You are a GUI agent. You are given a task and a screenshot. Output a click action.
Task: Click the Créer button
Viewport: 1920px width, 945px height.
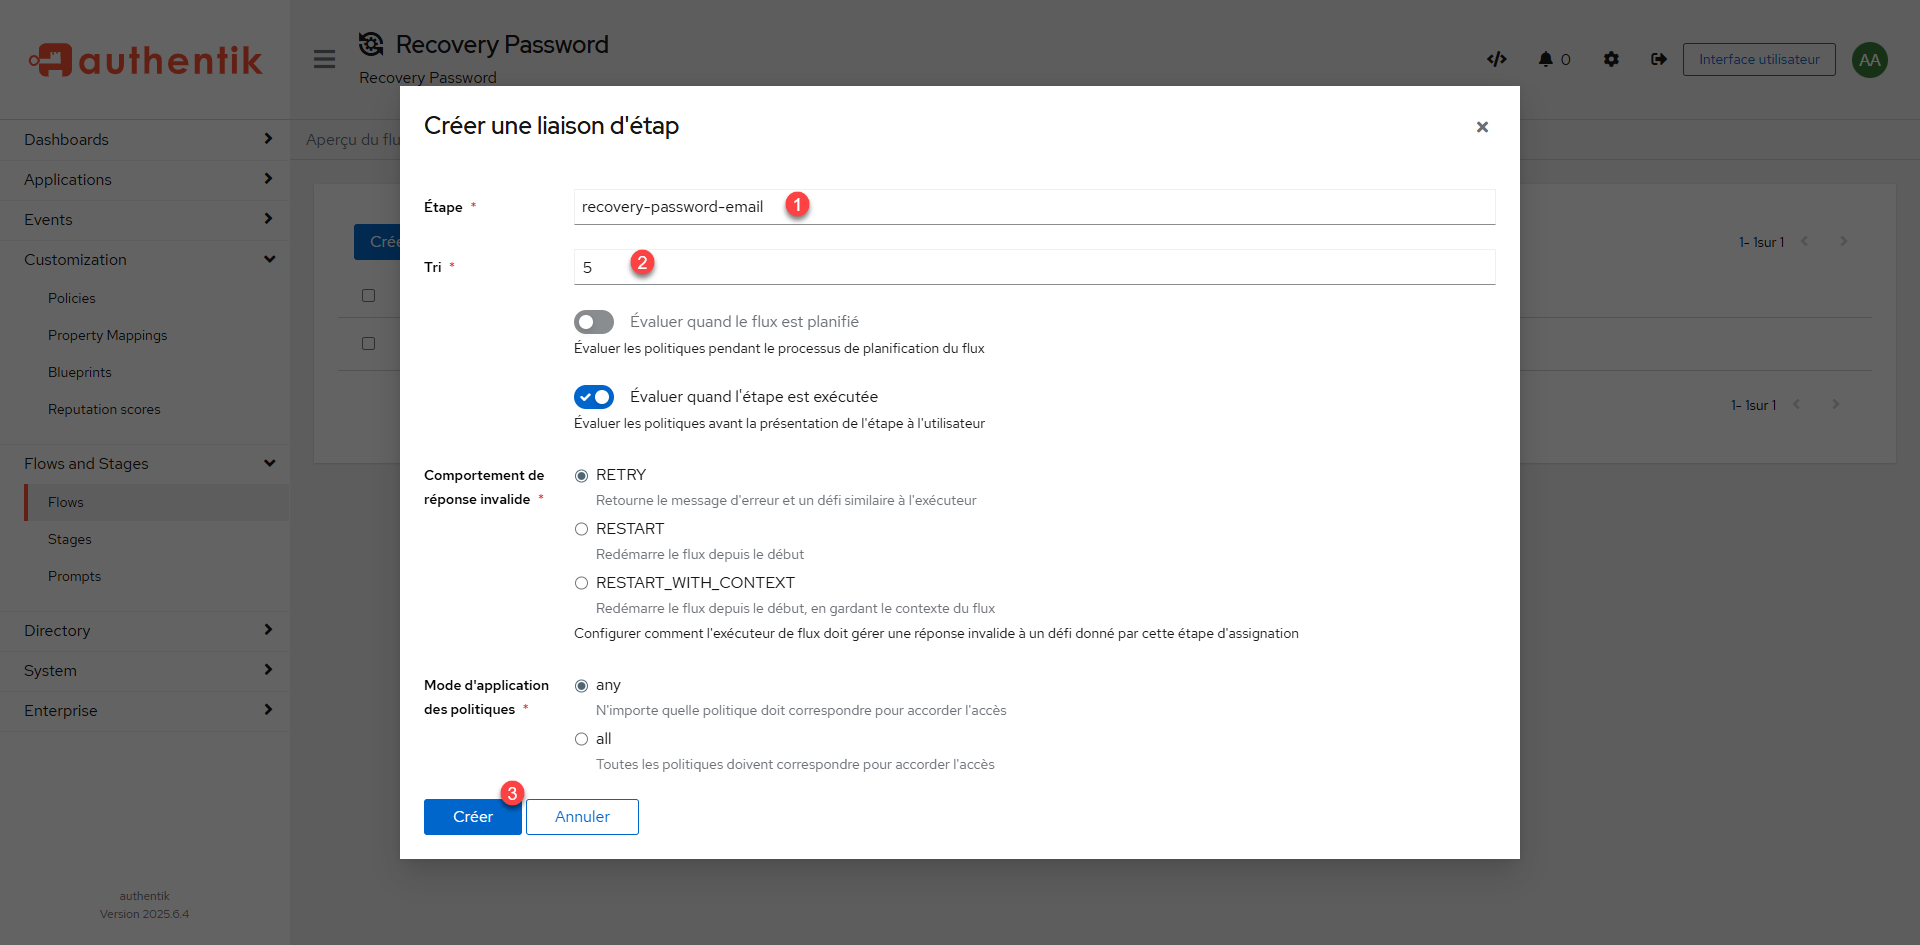coord(472,817)
